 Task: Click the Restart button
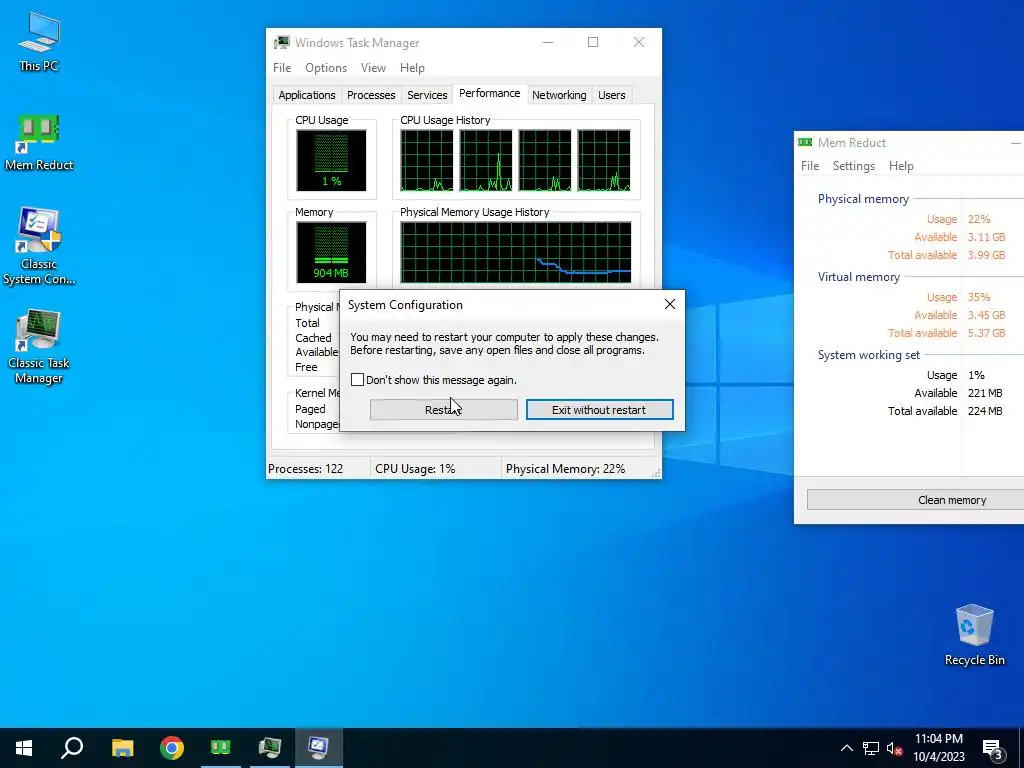pos(443,409)
